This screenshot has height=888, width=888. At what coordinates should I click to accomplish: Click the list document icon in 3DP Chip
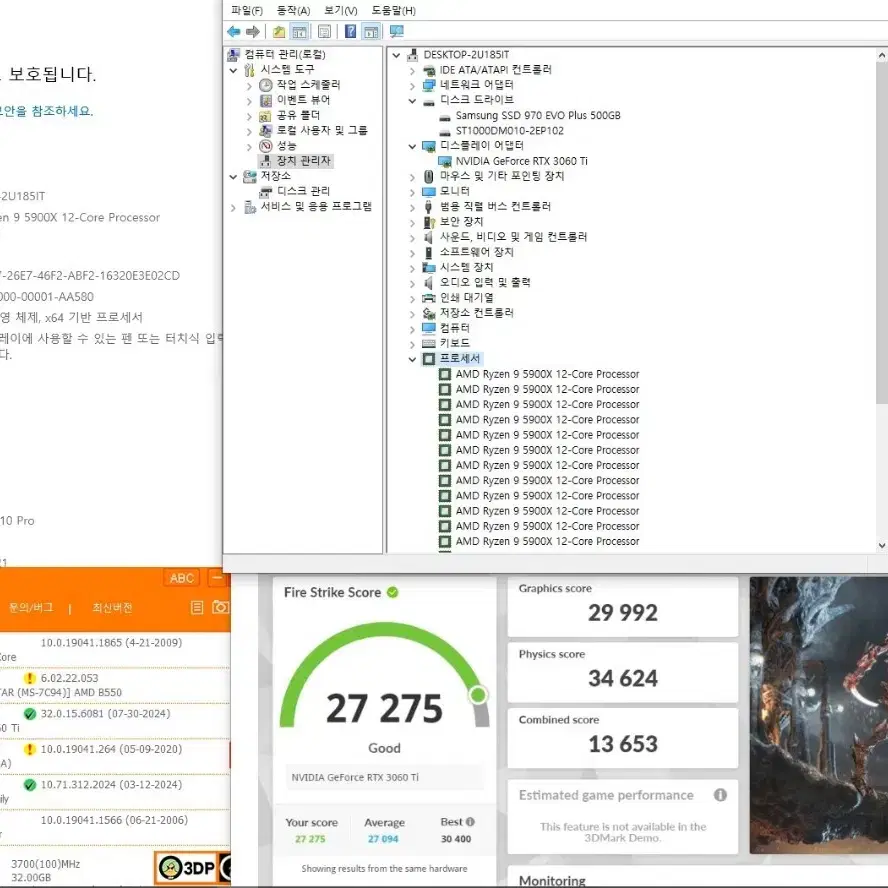(x=197, y=608)
